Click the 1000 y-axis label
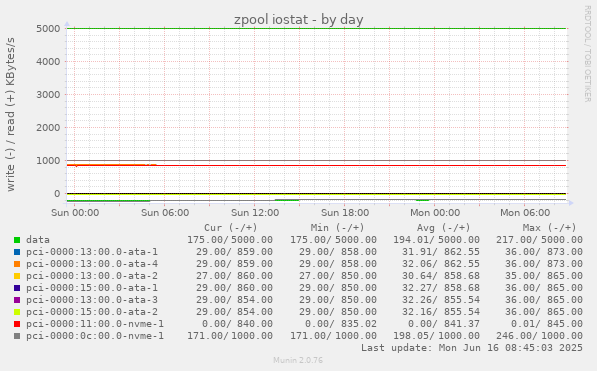The image size is (597, 371). tap(48, 161)
